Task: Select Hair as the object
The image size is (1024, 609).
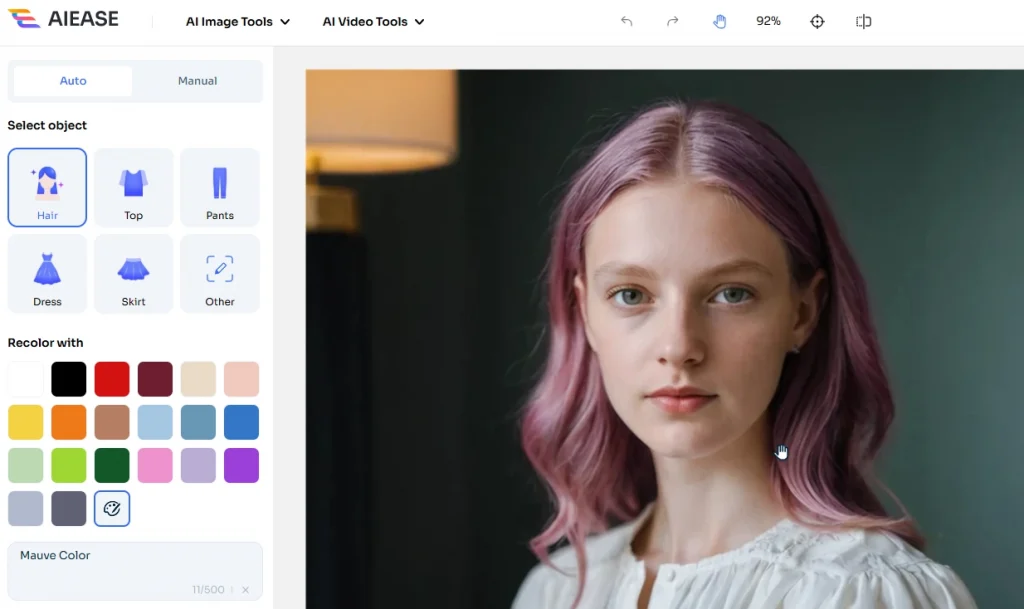Action: (x=47, y=188)
